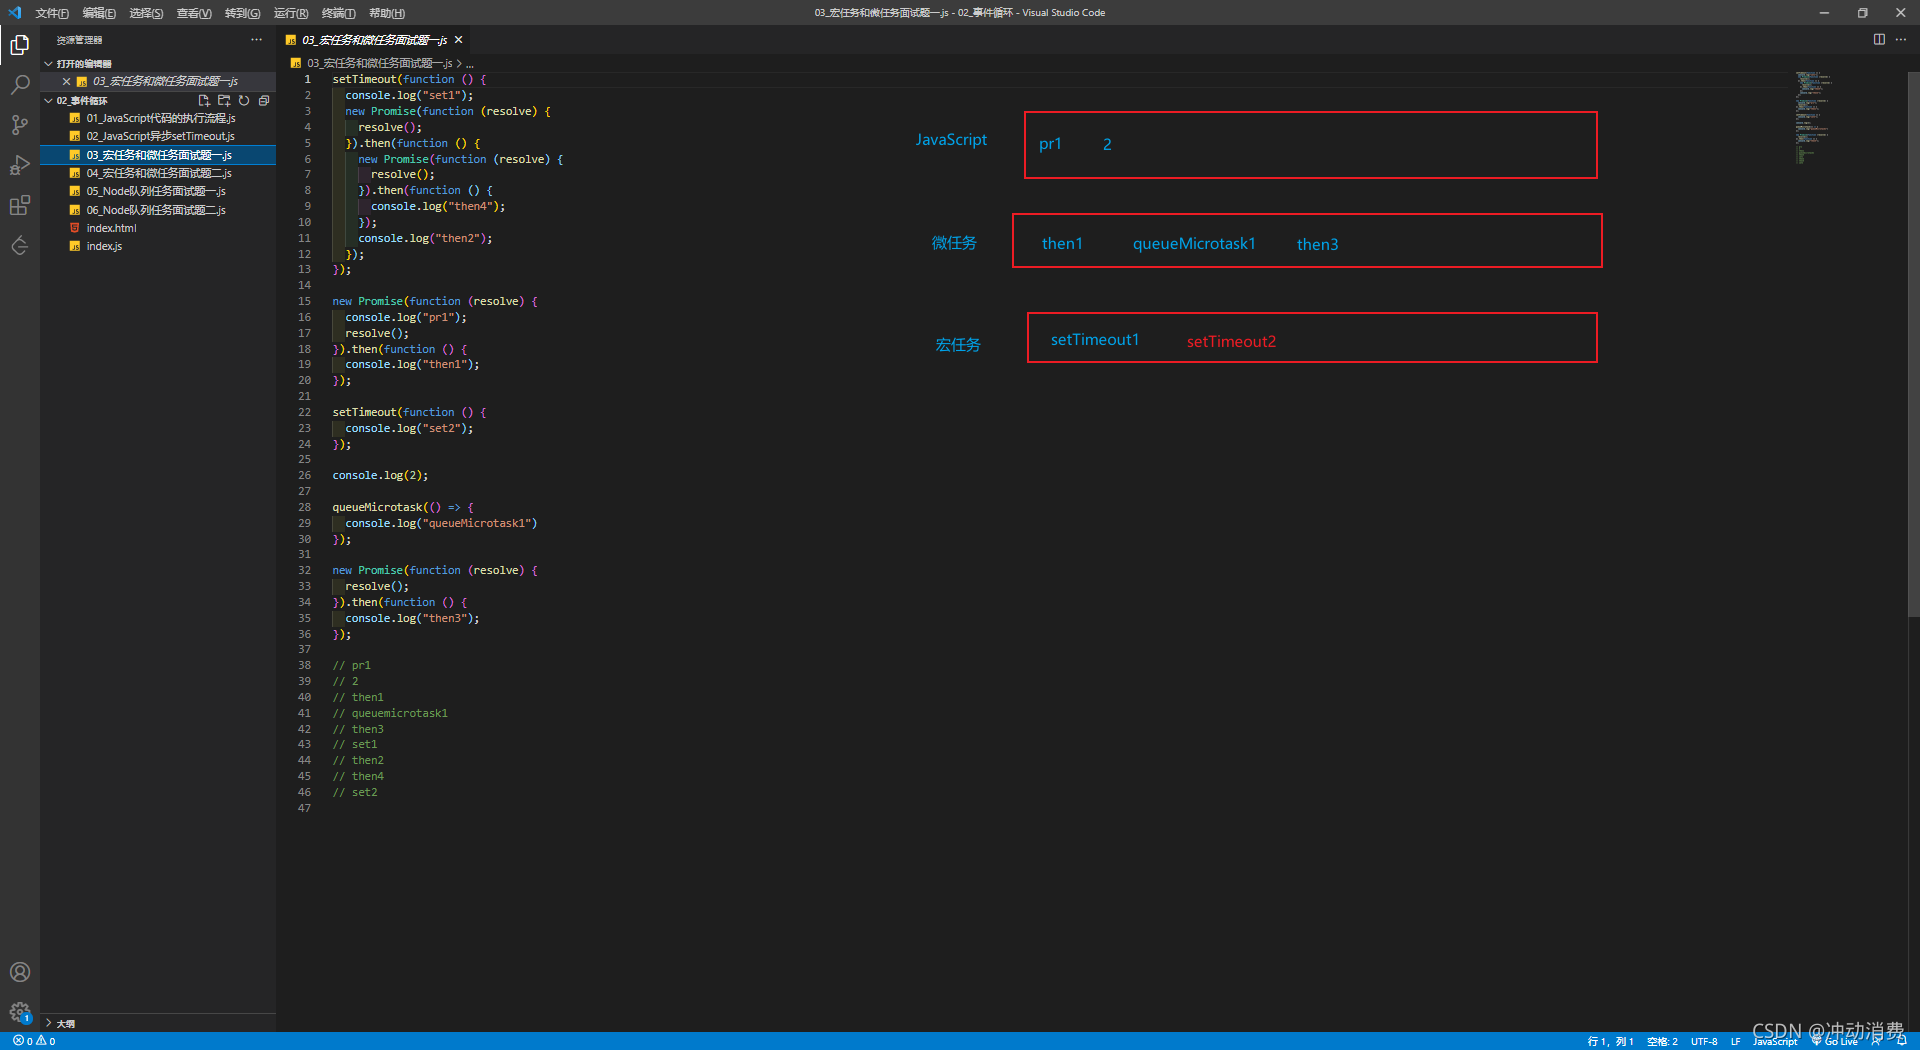Image resolution: width=1920 pixels, height=1050 pixels.
Task: Open the Extensions view
Action: (19, 205)
